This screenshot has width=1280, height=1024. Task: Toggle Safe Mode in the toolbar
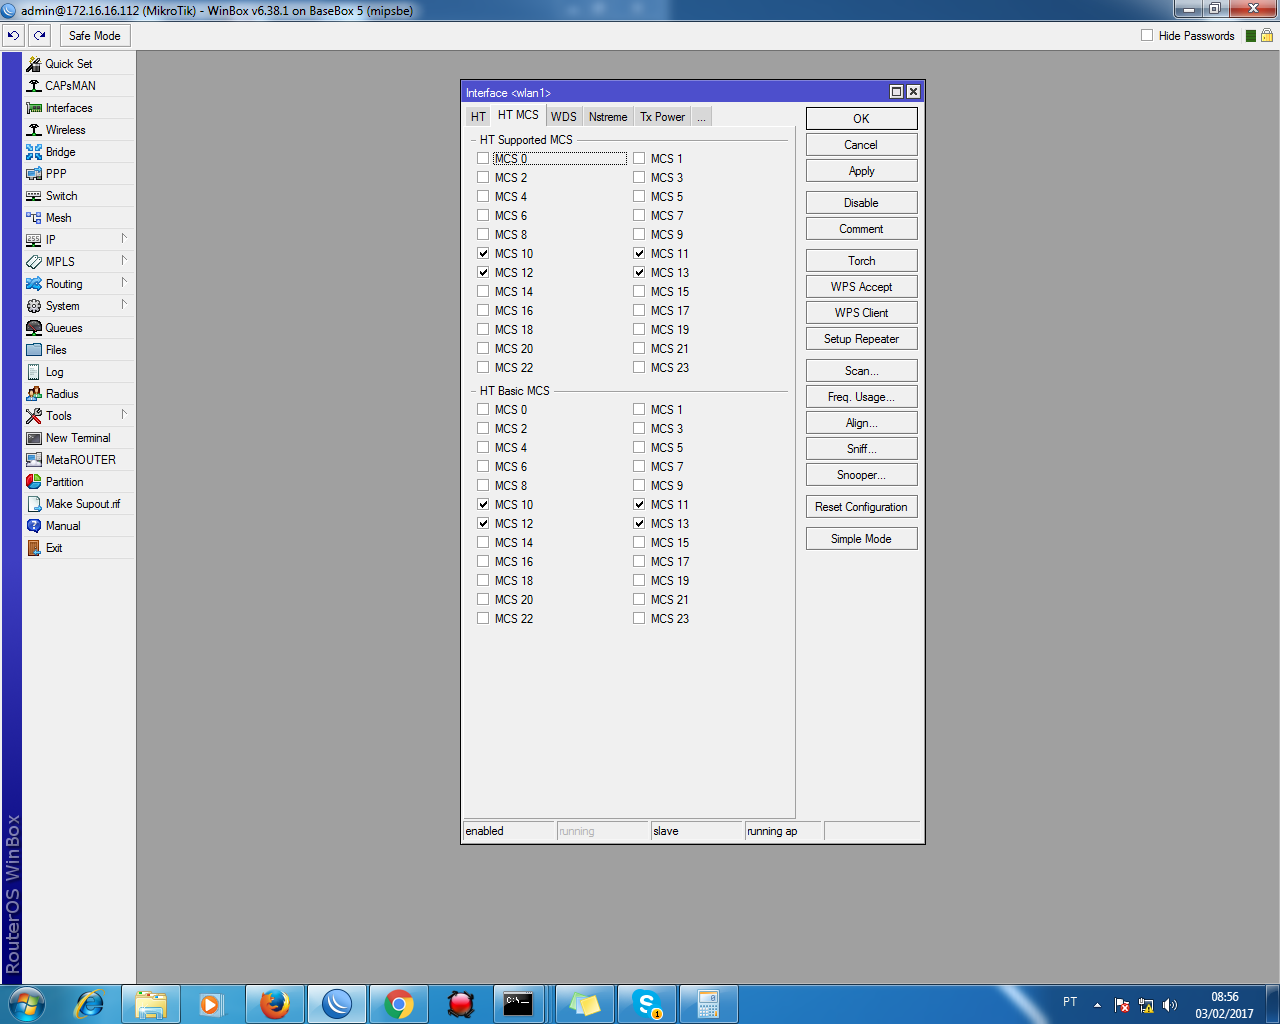coord(94,35)
